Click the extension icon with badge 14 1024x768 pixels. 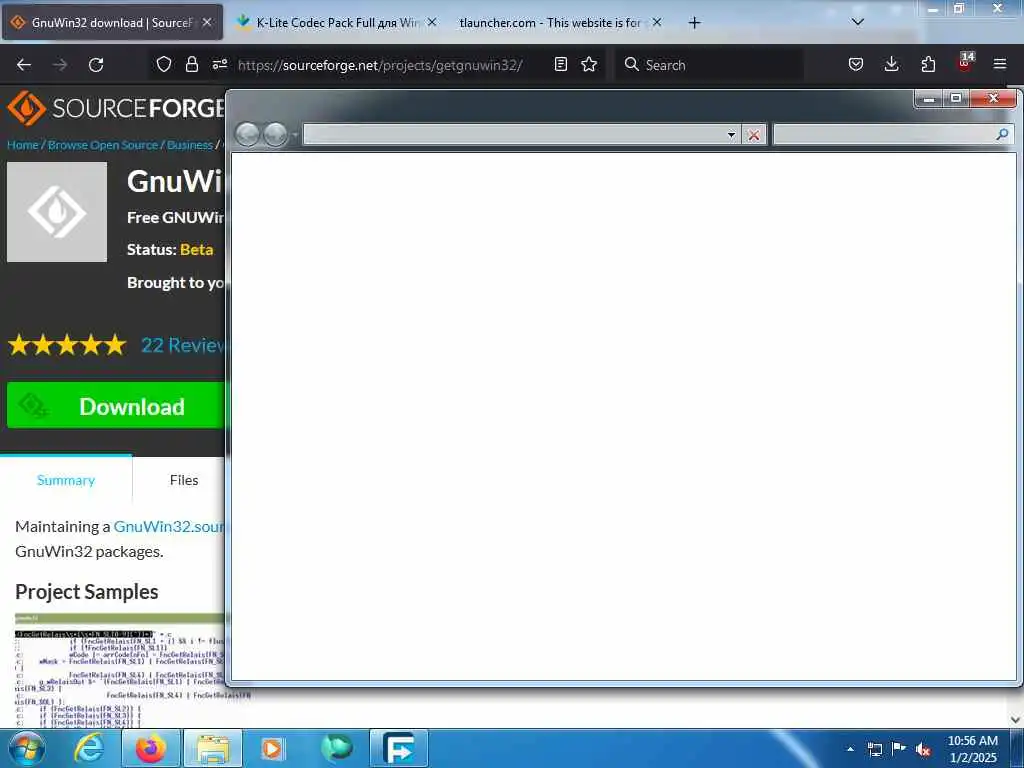(965, 63)
